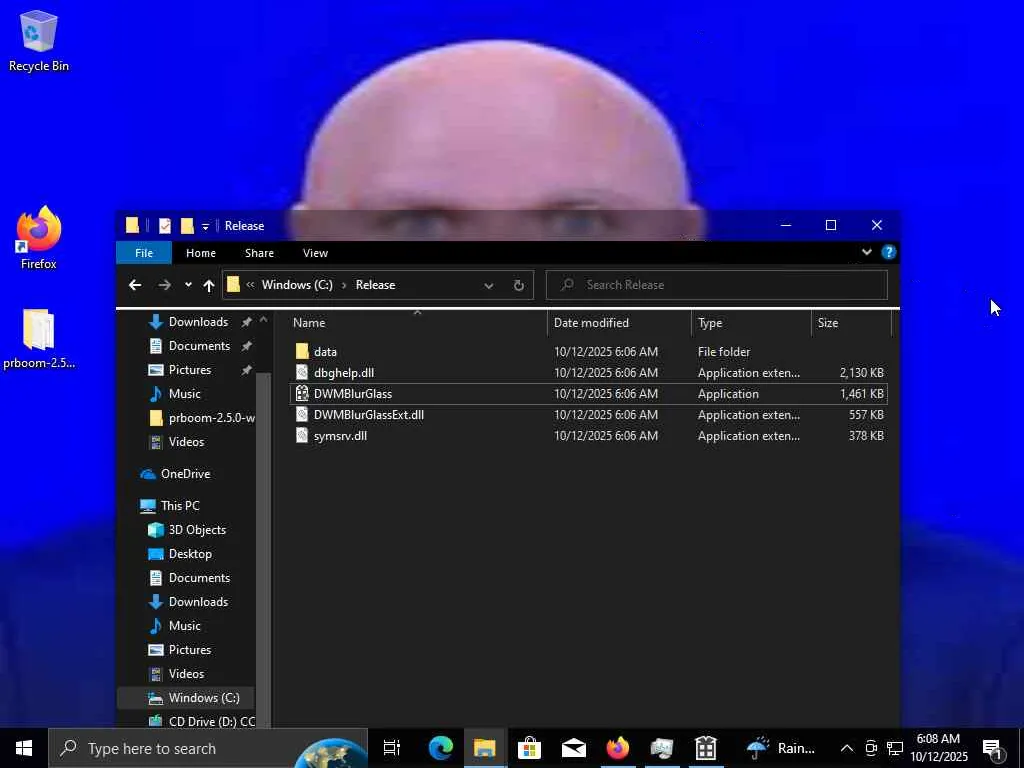
Task: Open Task View from the taskbar
Action: click(392, 748)
